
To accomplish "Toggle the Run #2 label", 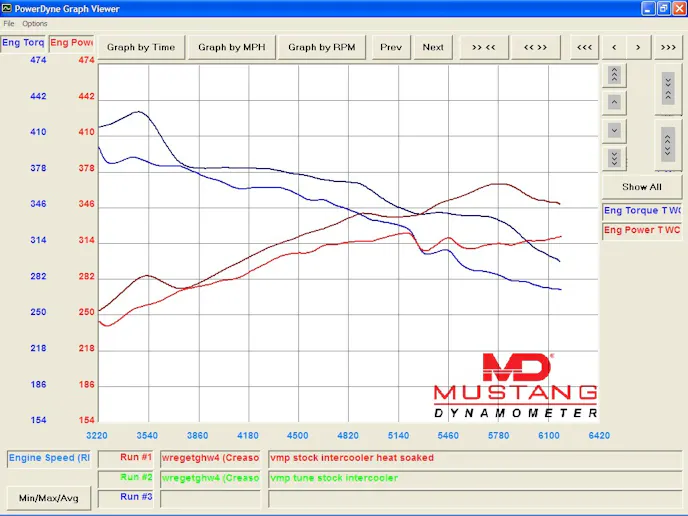I will click(136, 478).
